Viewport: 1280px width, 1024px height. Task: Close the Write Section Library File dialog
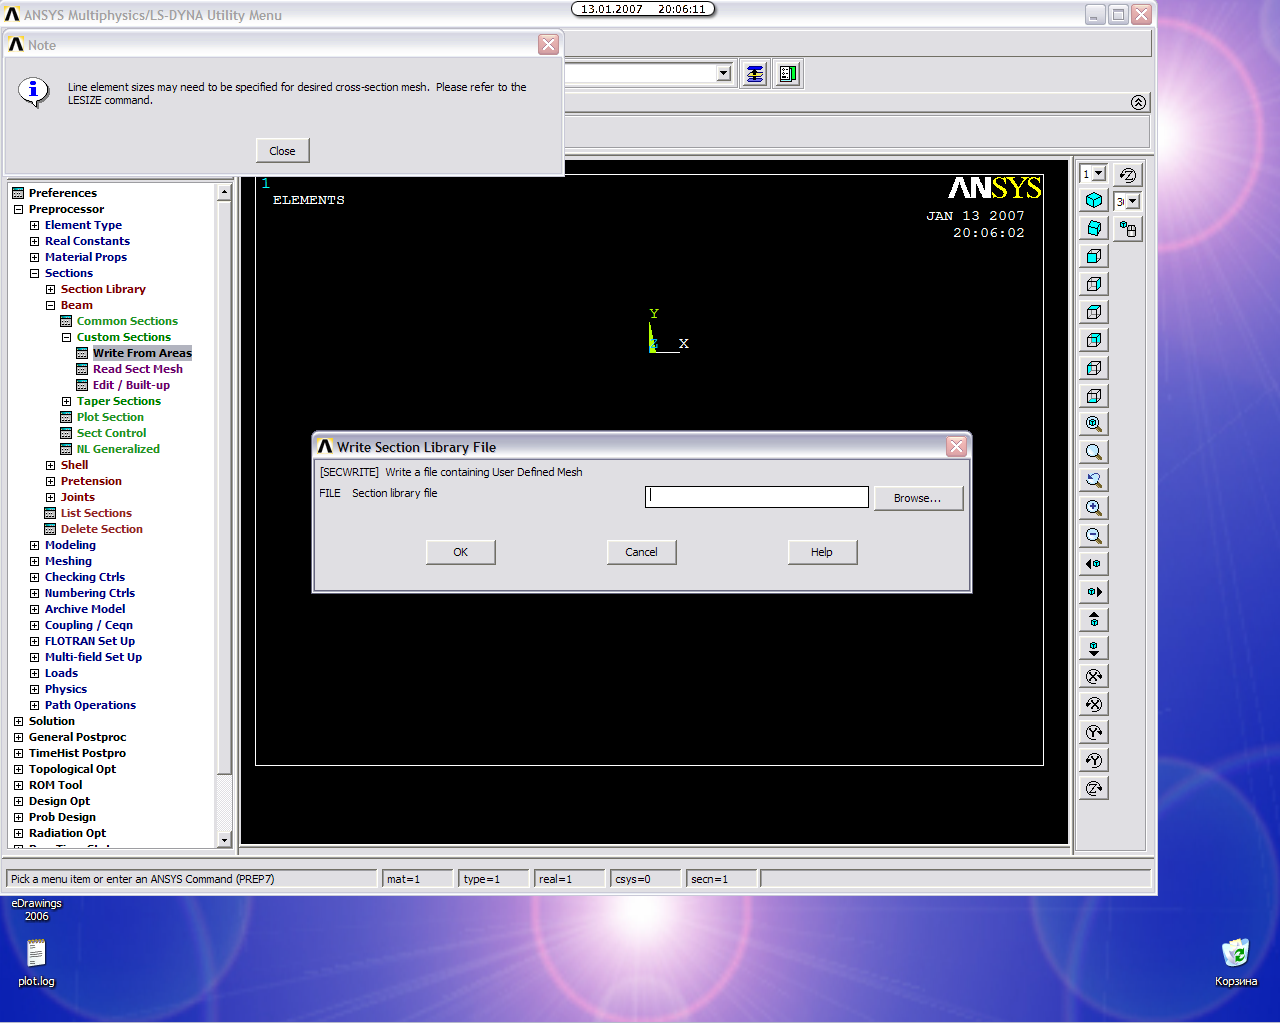(956, 446)
